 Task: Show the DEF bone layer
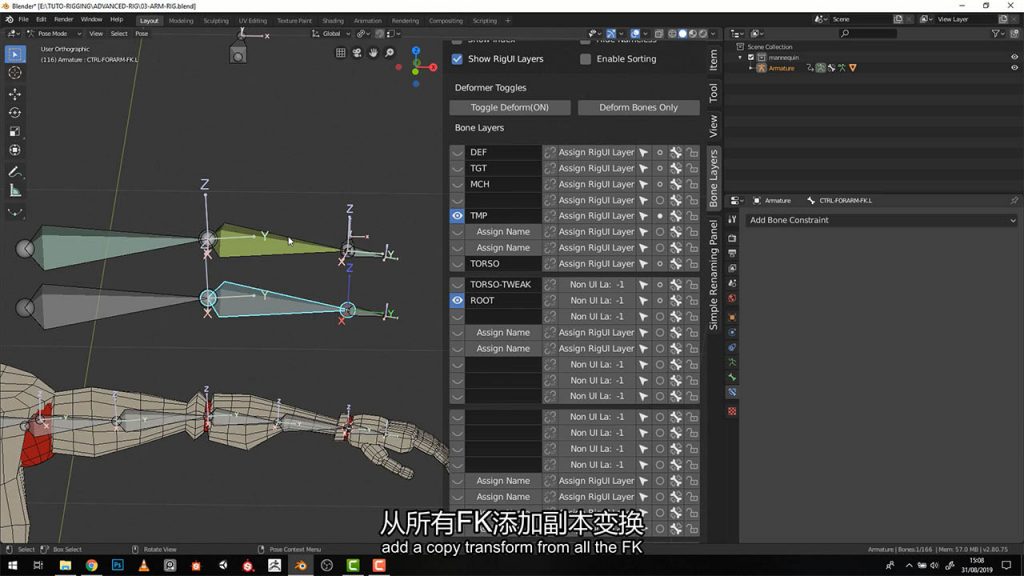[457, 152]
